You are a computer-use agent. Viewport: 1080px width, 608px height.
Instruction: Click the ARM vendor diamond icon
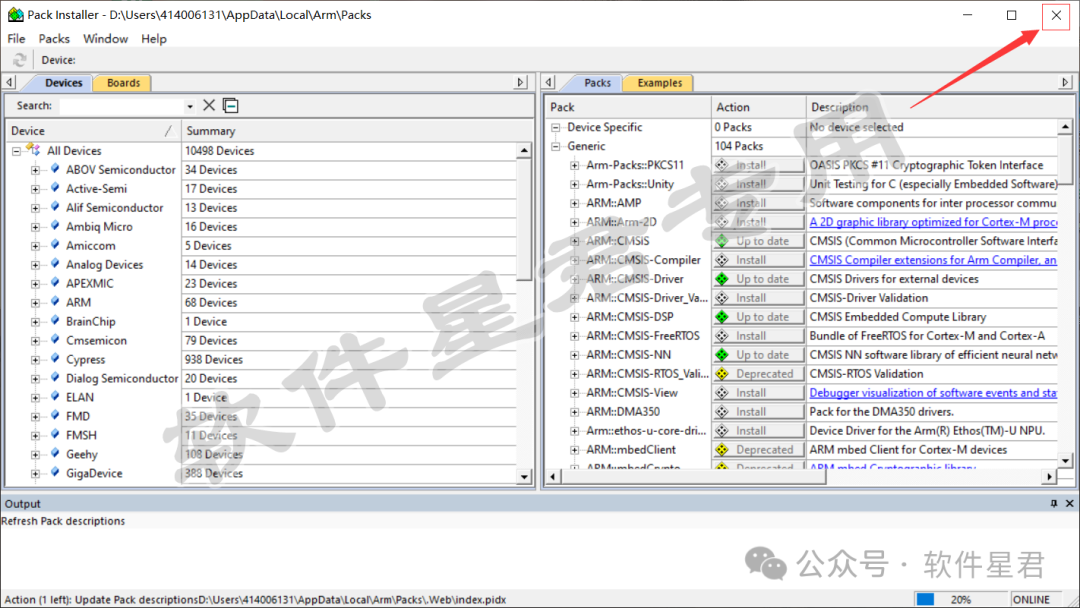[x=55, y=302]
